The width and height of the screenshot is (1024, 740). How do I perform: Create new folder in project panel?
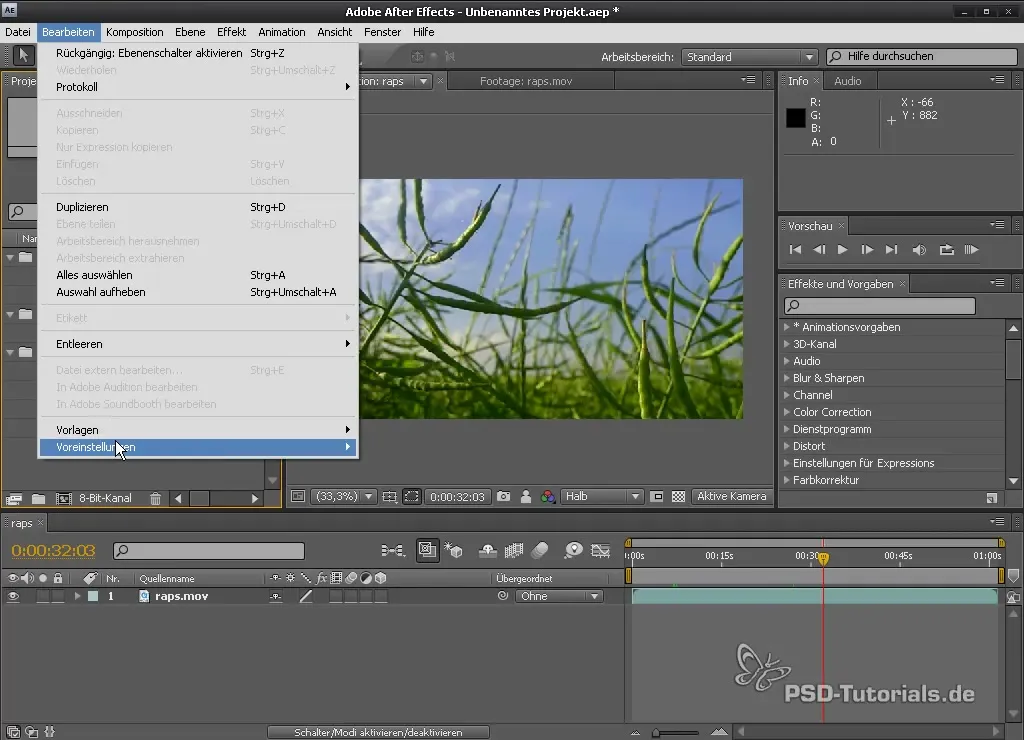(x=39, y=498)
